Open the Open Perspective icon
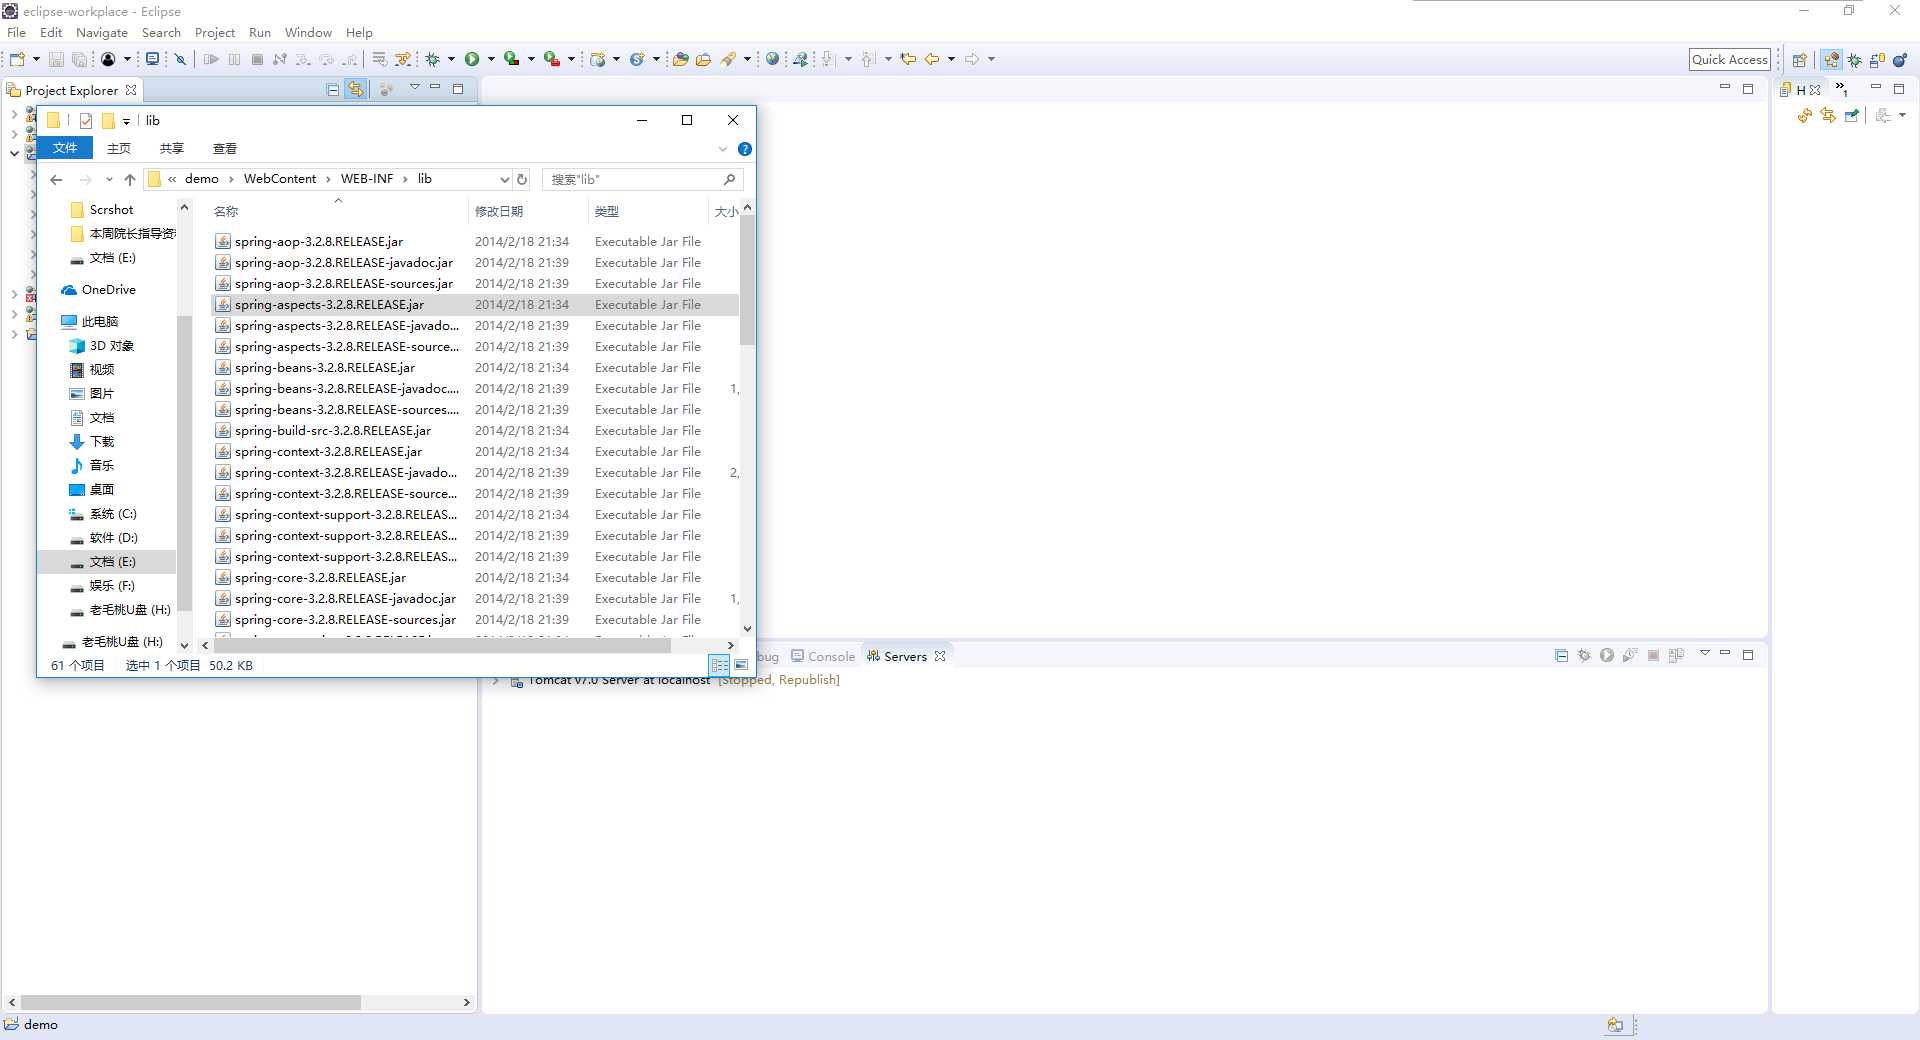This screenshot has width=1920, height=1040. tap(1799, 60)
